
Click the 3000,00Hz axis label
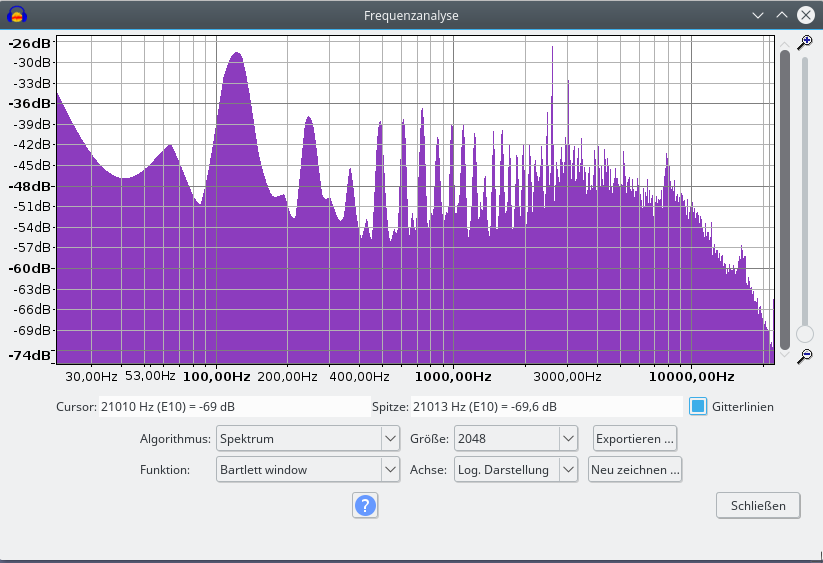click(x=567, y=377)
